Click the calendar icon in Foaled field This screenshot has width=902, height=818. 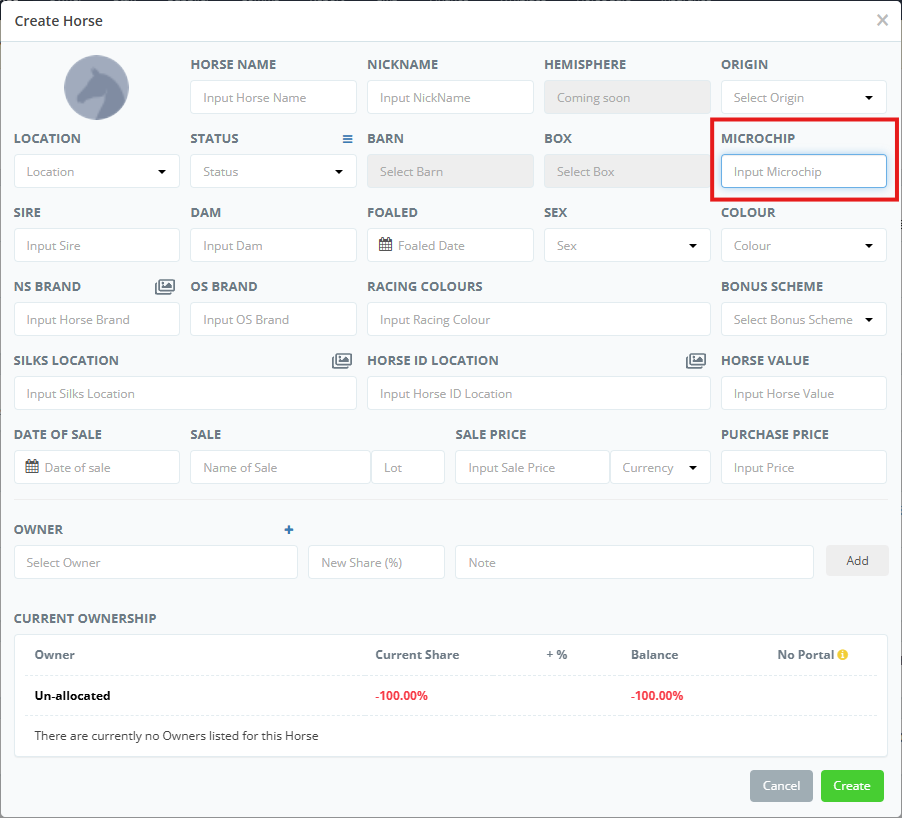pyautogui.click(x=386, y=245)
